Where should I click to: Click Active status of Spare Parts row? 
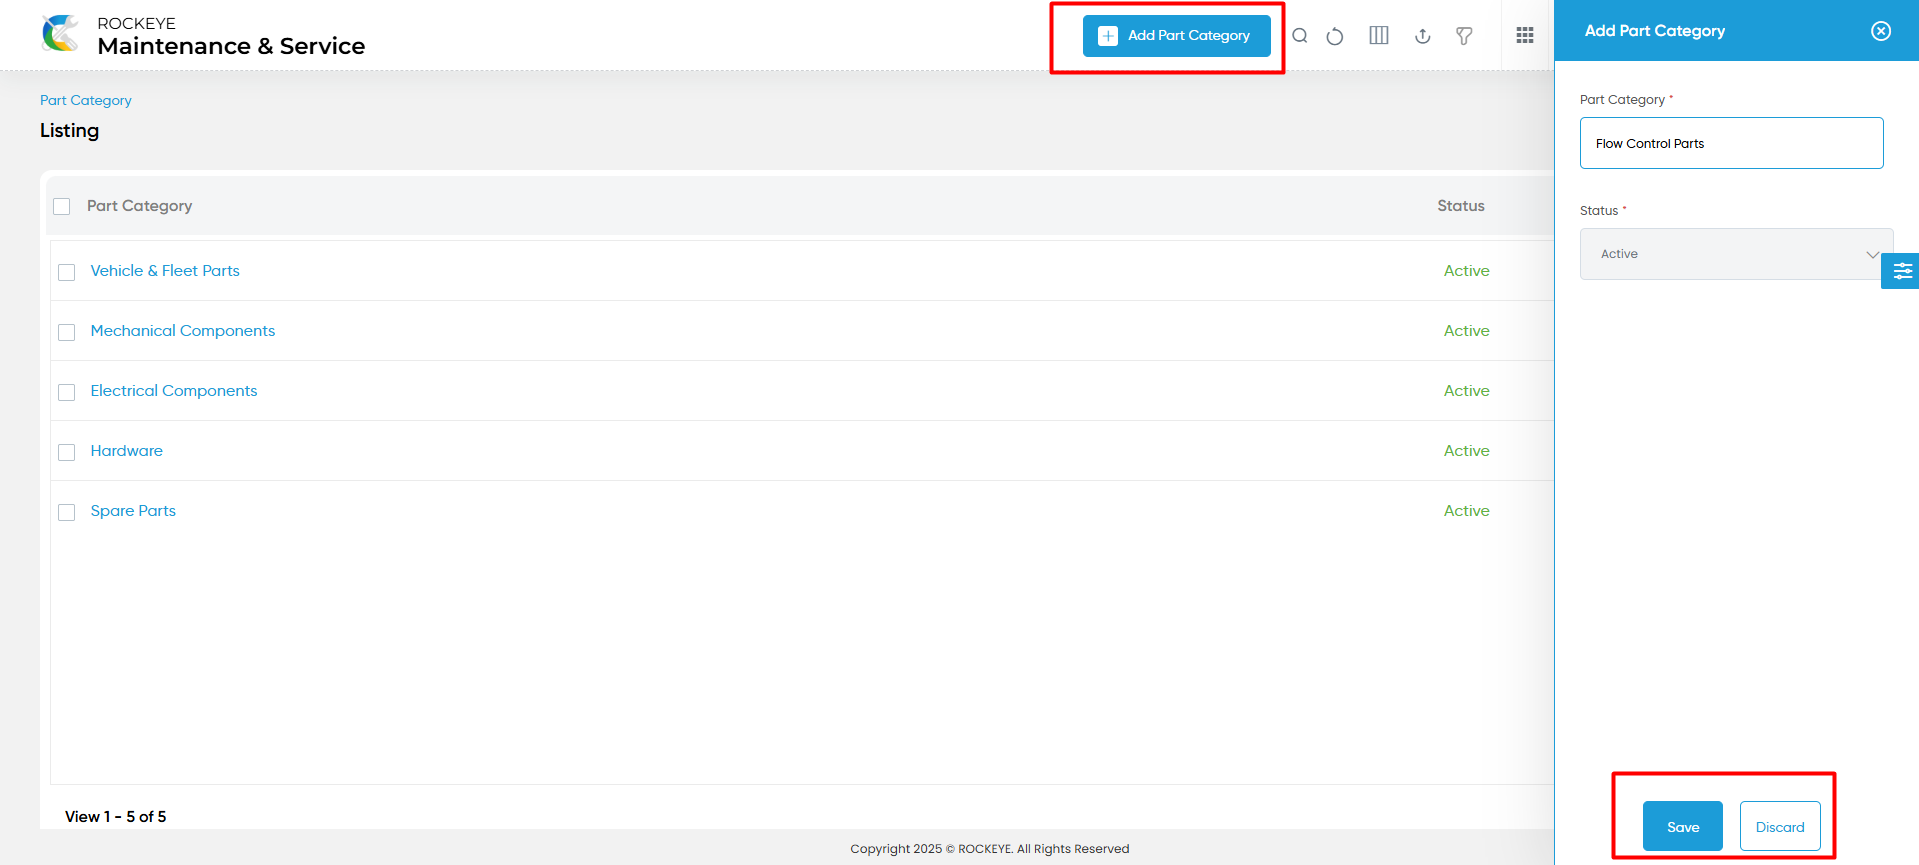pyautogui.click(x=1467, y=511)
